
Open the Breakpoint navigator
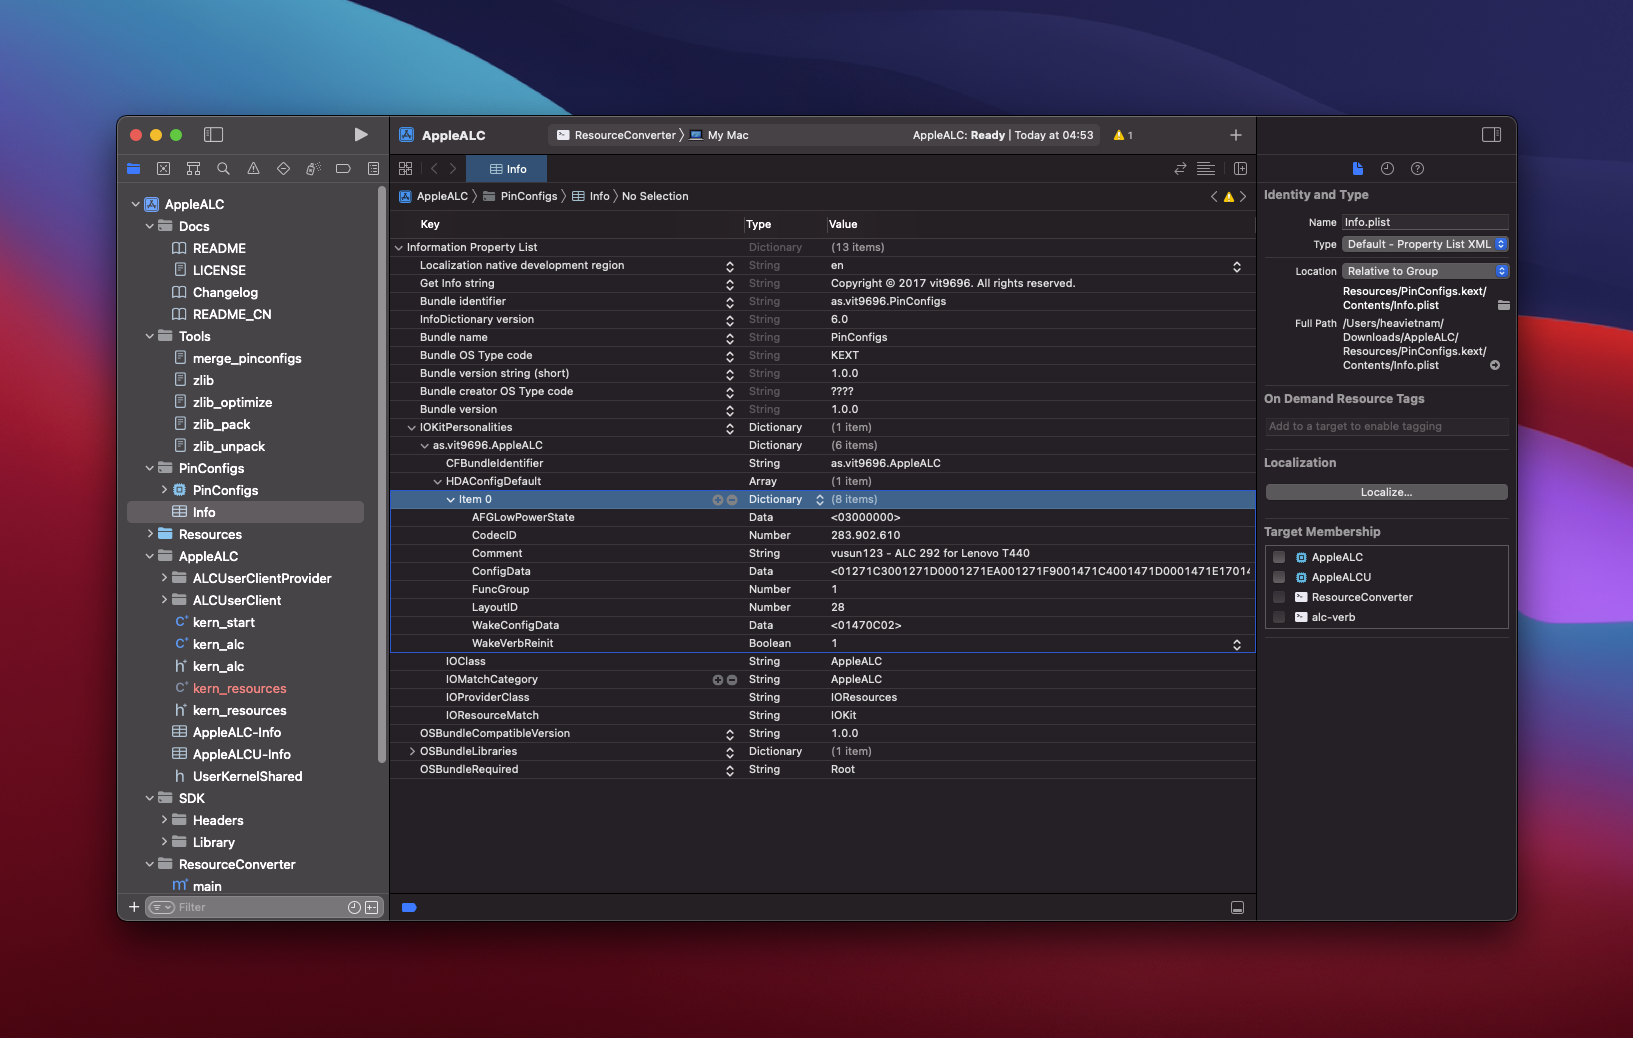(x=343, y=169)
